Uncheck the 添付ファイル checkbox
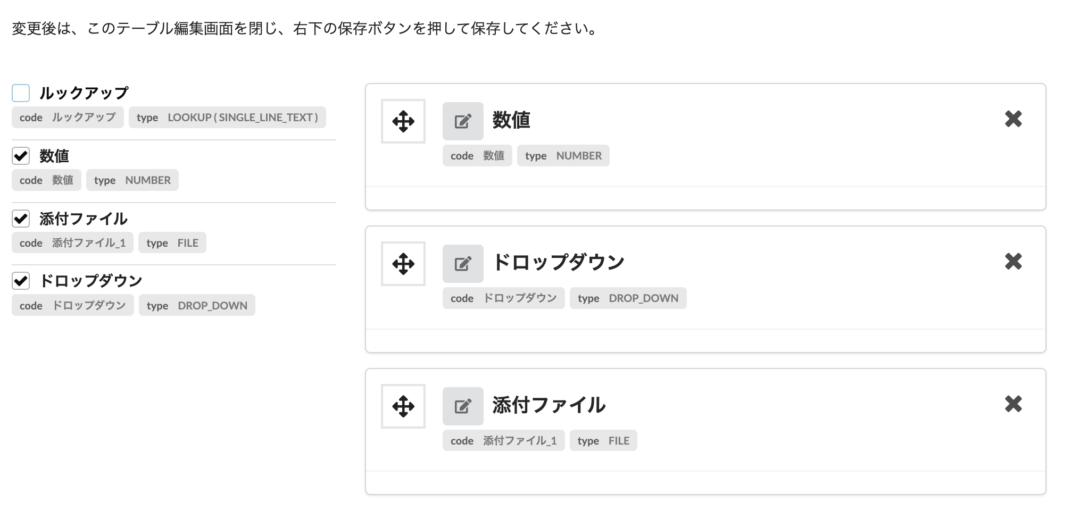Image resolution: width=1080 pixels, height=519 pixels. (x=21, y=218)
